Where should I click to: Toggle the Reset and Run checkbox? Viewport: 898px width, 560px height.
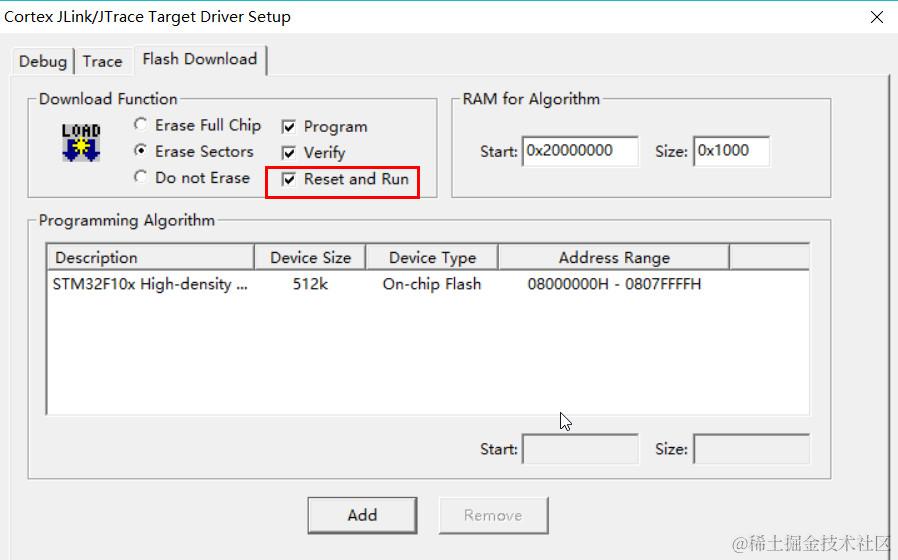click(289, 179)
